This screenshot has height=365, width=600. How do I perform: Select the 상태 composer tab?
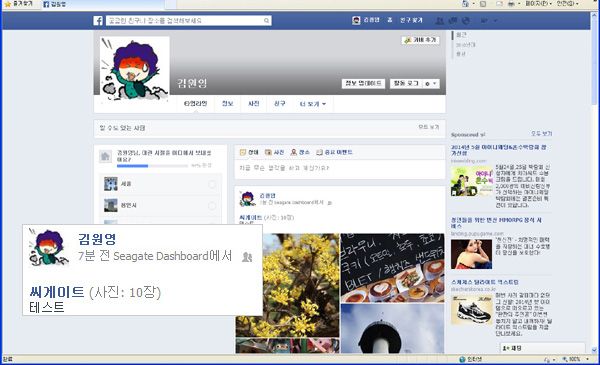pyautogui.click(x=249, y=152)
